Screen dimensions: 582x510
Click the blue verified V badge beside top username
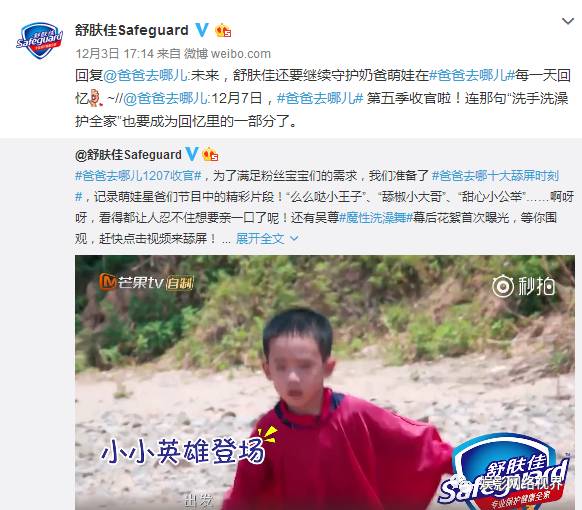point(202,30)
